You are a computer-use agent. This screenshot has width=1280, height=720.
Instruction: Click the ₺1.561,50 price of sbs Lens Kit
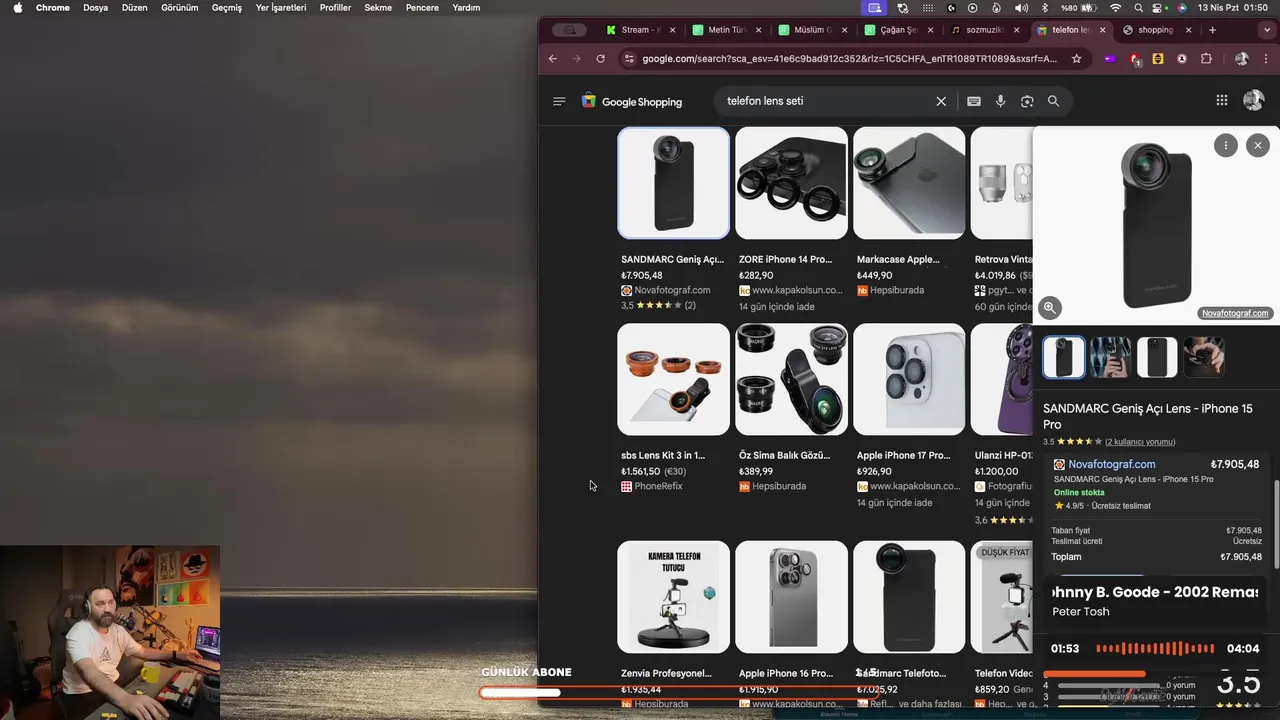coord(641,471)
